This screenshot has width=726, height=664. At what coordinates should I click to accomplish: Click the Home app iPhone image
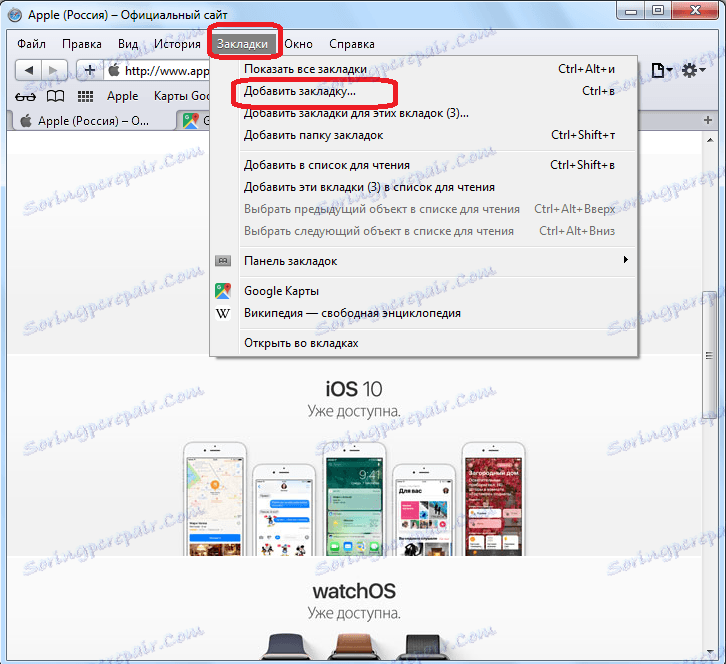coord(494,499)
